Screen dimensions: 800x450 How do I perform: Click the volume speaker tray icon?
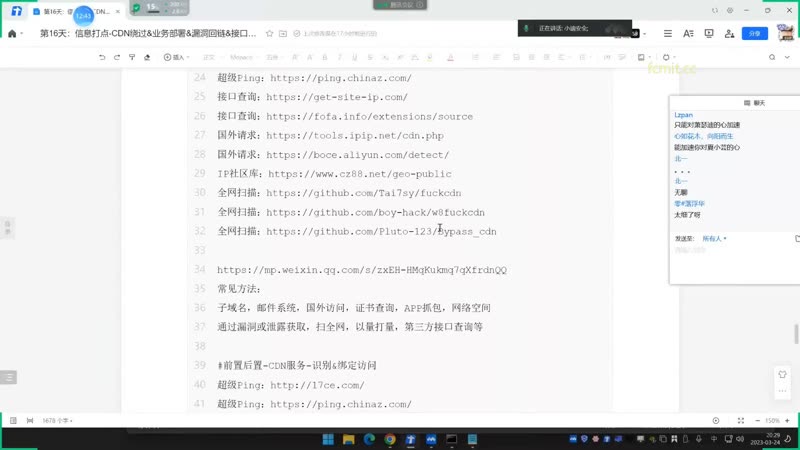point(739,439)
